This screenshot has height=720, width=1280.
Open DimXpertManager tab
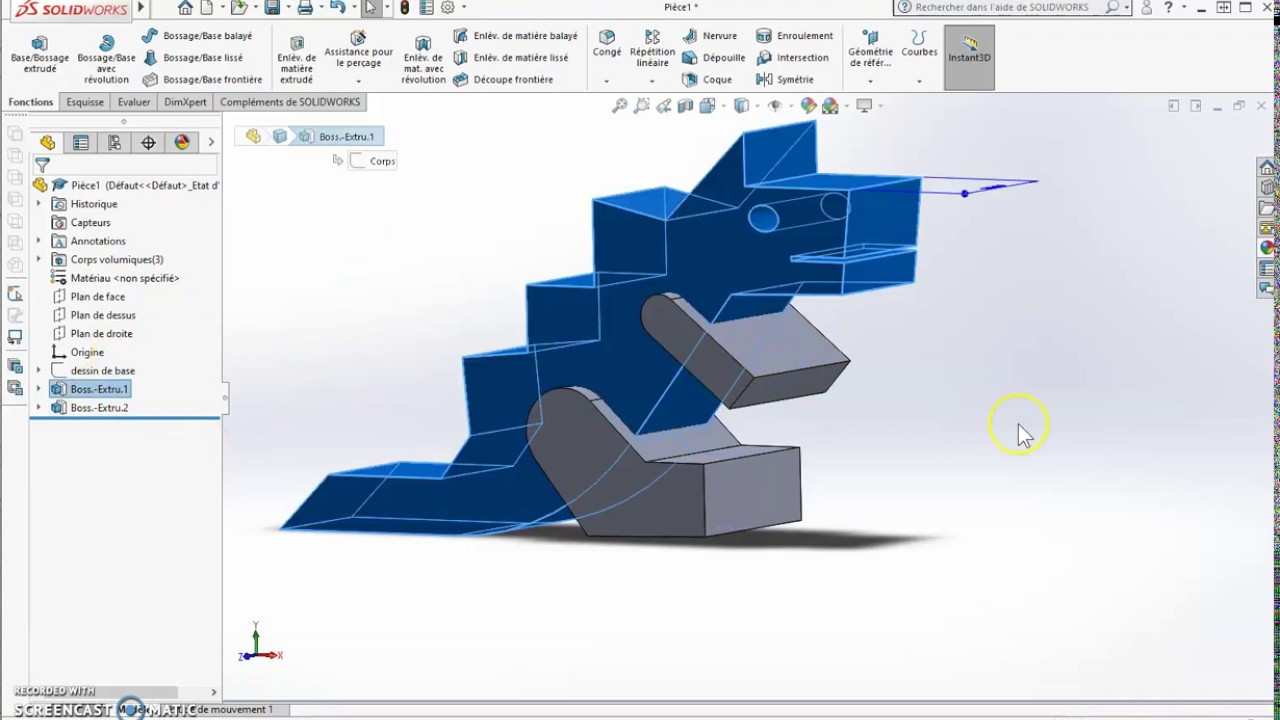tap(148, 143)
